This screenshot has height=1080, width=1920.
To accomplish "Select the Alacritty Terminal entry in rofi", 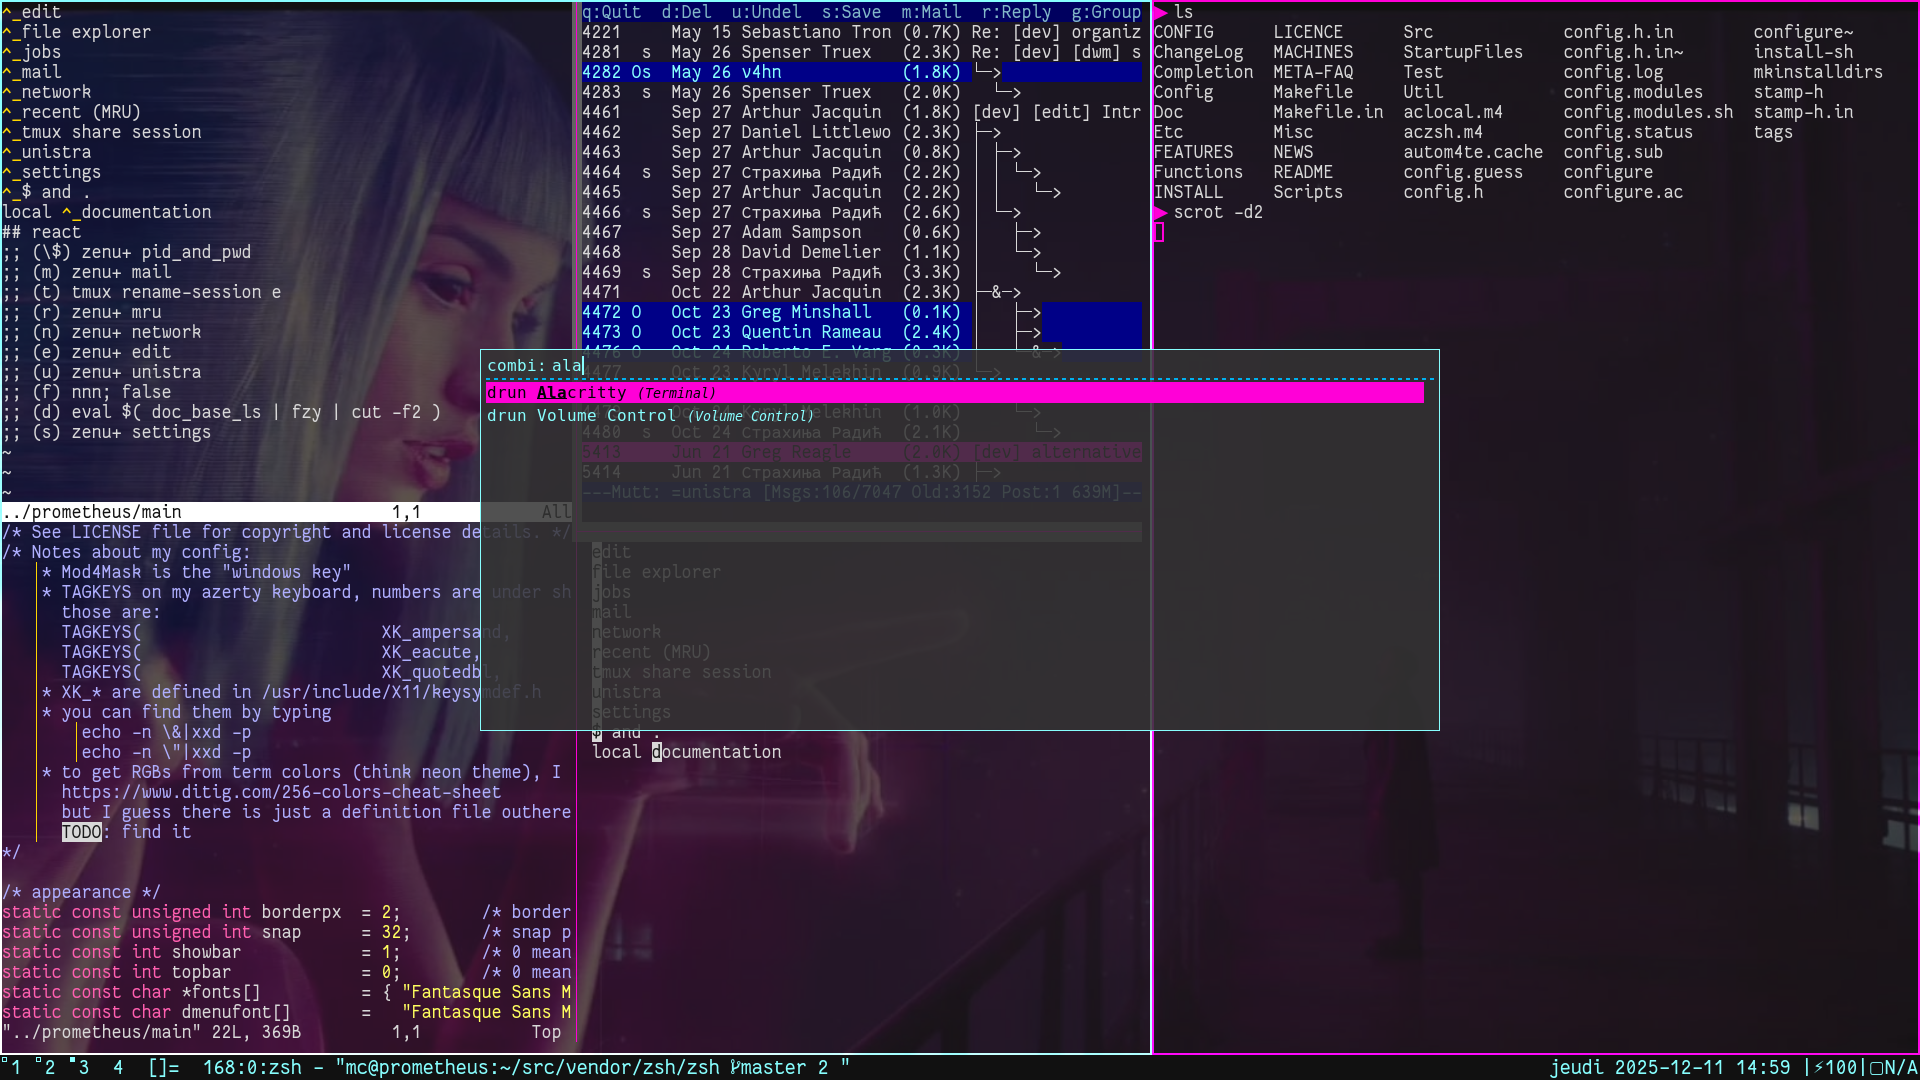I will pos(600,393).
